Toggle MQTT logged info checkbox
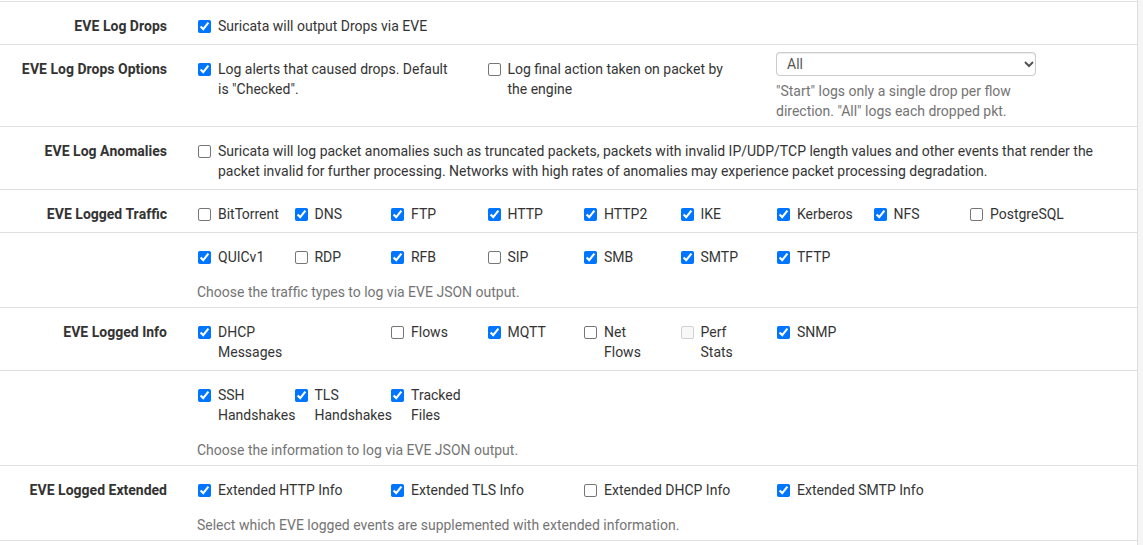This screenshot has width=1143, height=545. 494,332
